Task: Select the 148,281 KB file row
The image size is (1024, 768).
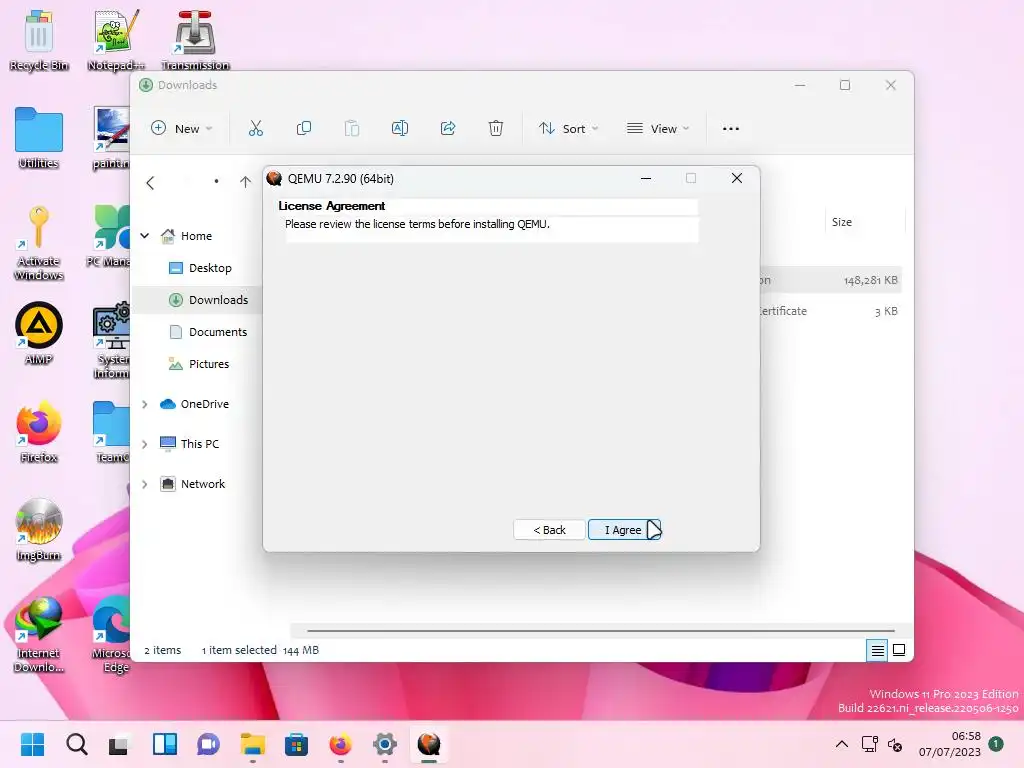Action: [830, 280]
